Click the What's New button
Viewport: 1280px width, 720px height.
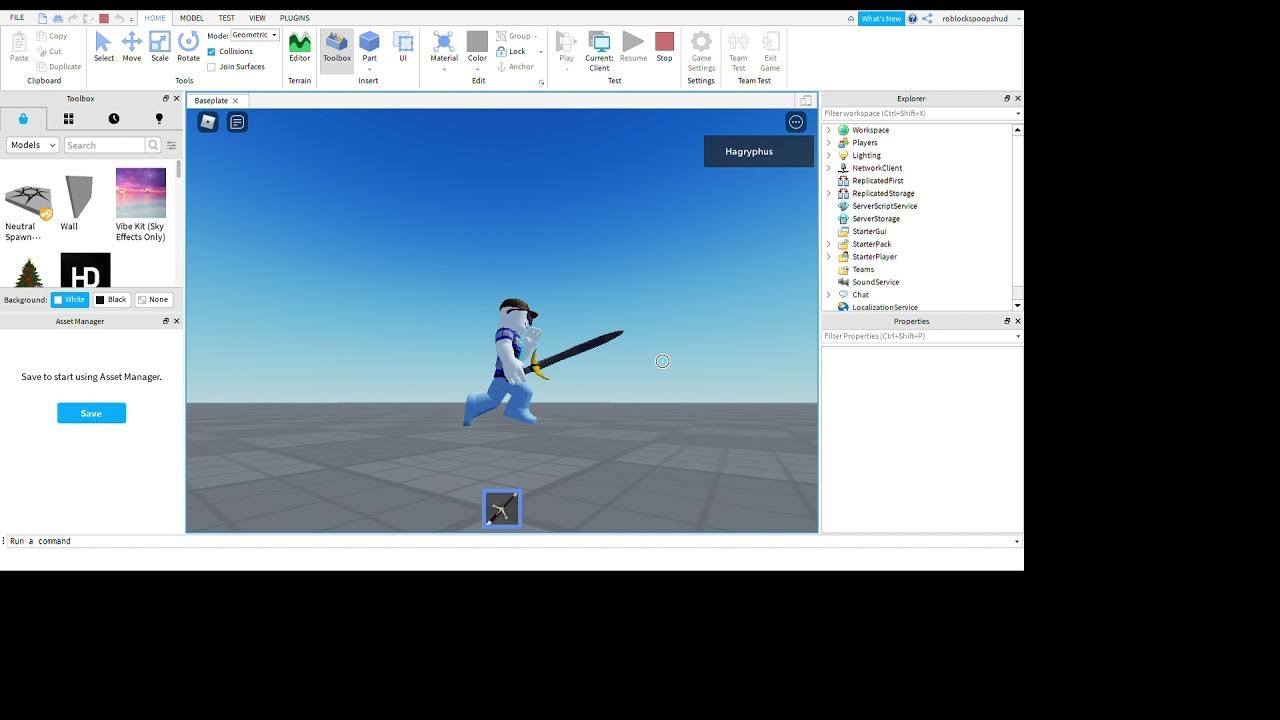coord(881,18)
